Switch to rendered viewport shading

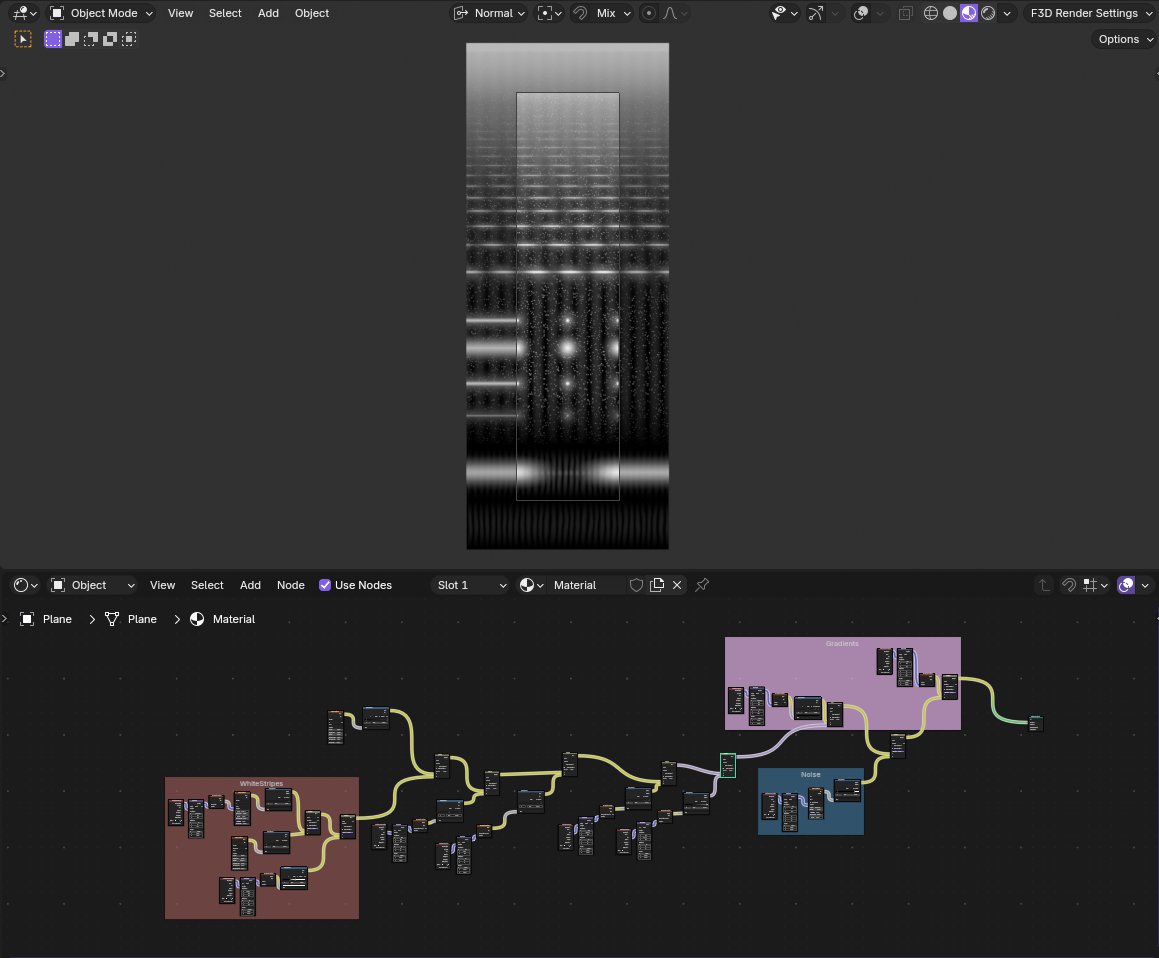(988, 13)
